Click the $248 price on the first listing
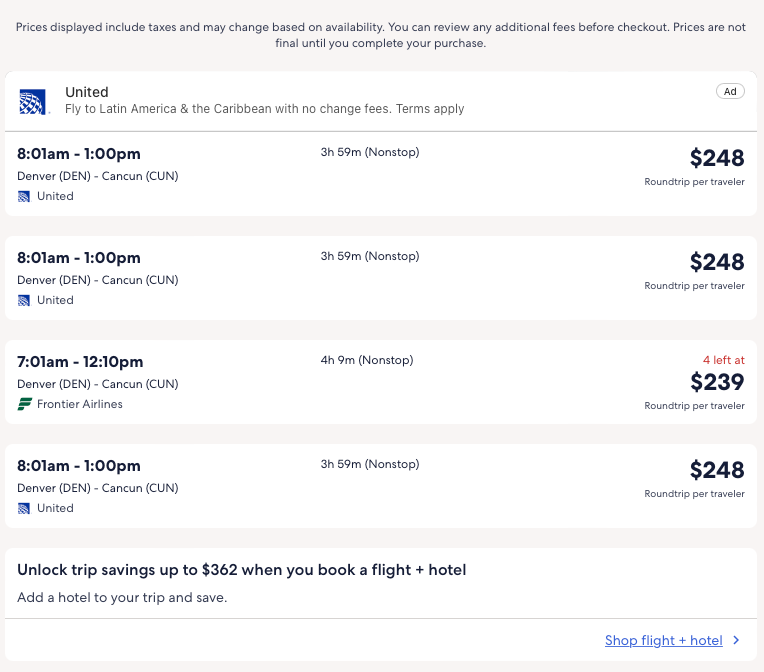Image resolution: width=764 pixels, height=672 pixels. pyautogui.click(x=717, y=158)
